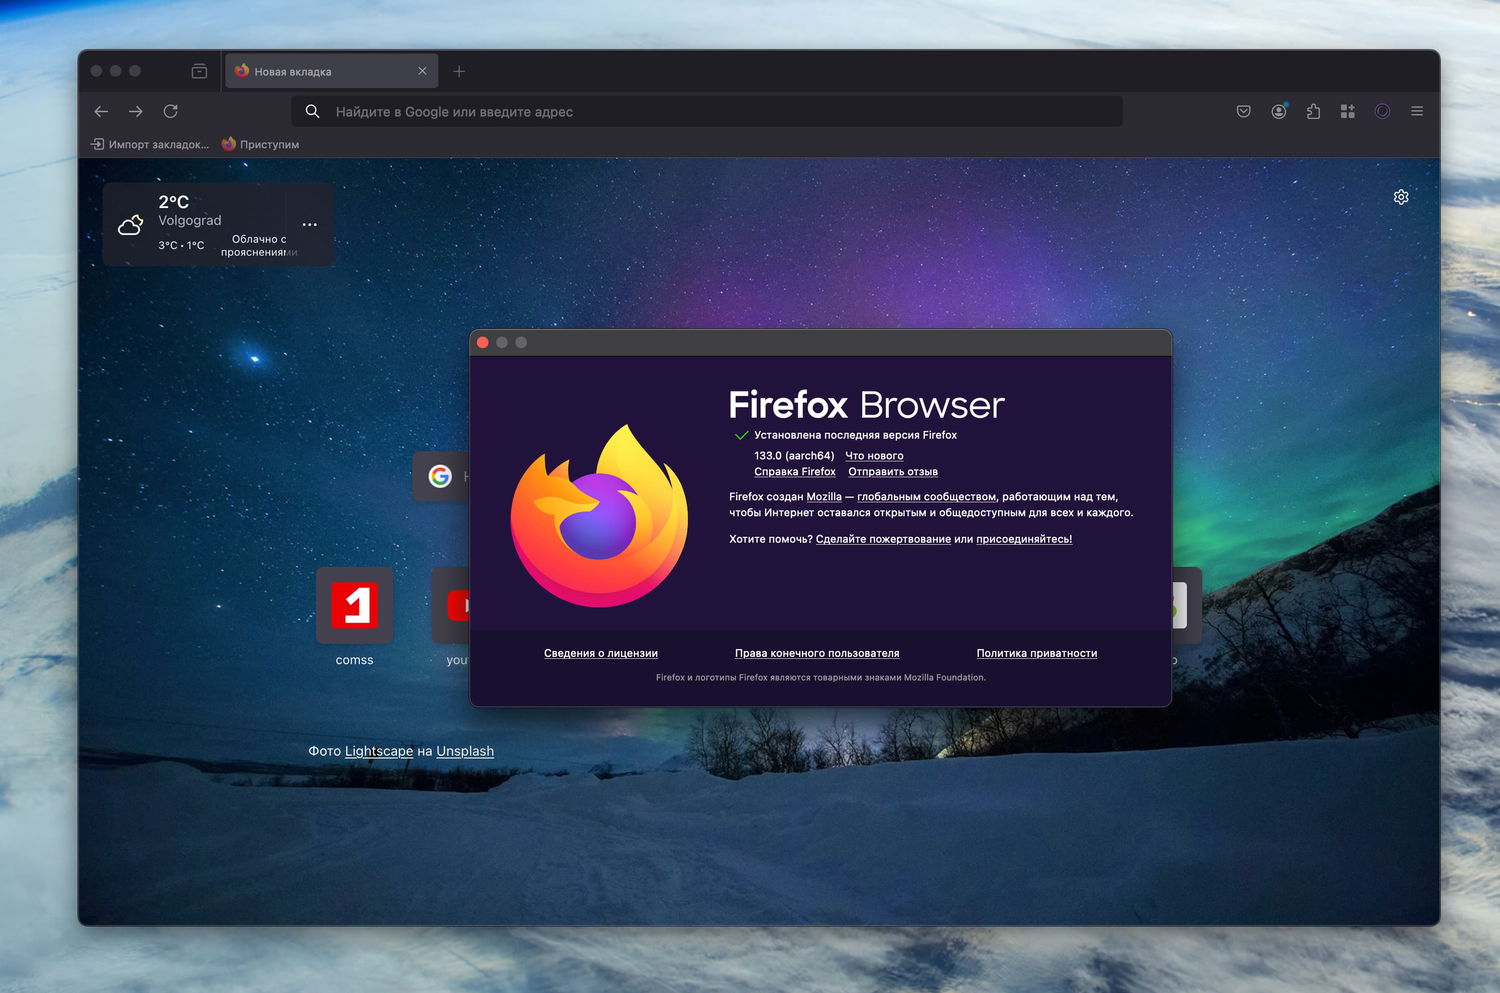Open Firefox View from the tab bar

199,71
